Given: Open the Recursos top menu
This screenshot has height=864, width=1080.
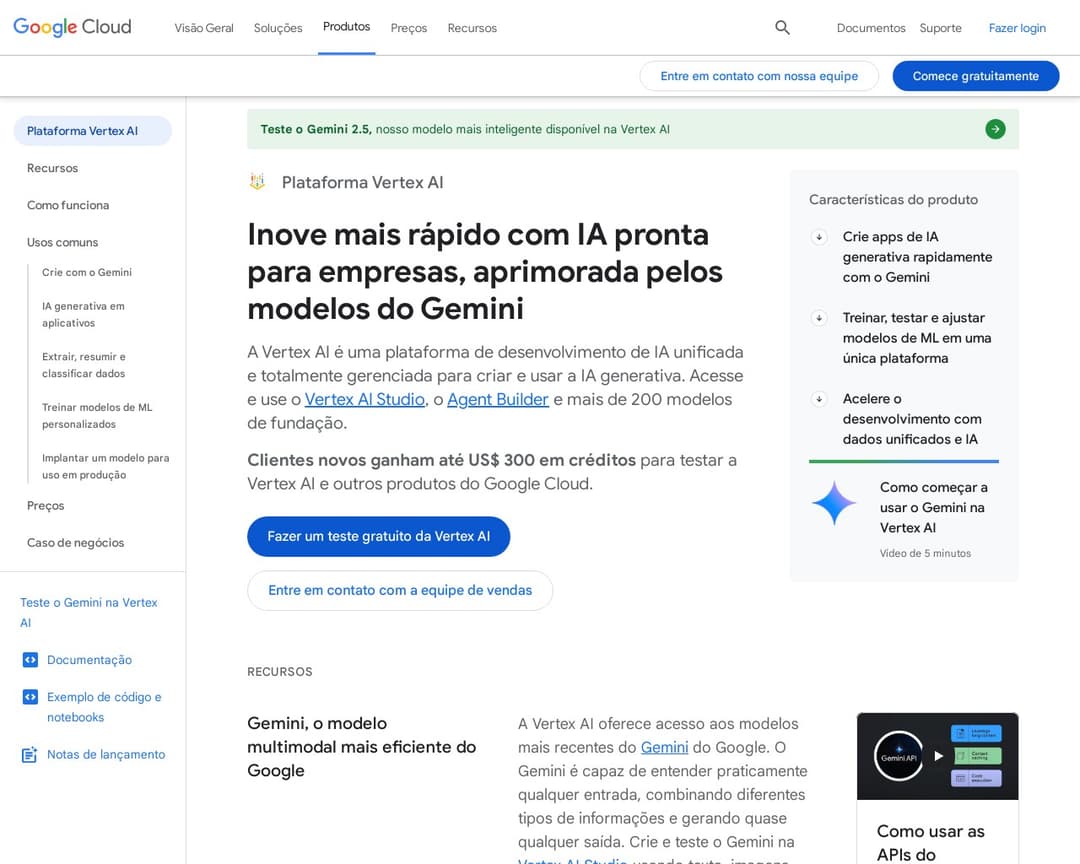Looking at the screenshot, I should [472, 28].
